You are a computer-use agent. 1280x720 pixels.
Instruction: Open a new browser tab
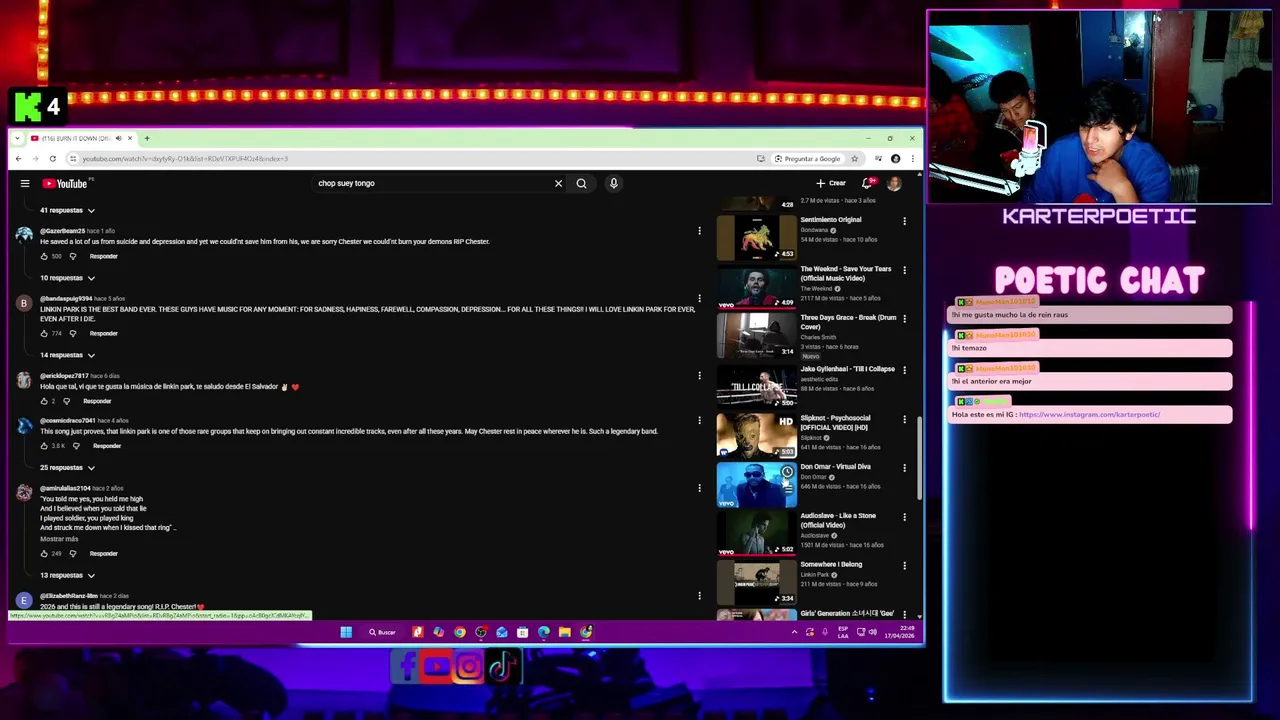click(146, 138)
